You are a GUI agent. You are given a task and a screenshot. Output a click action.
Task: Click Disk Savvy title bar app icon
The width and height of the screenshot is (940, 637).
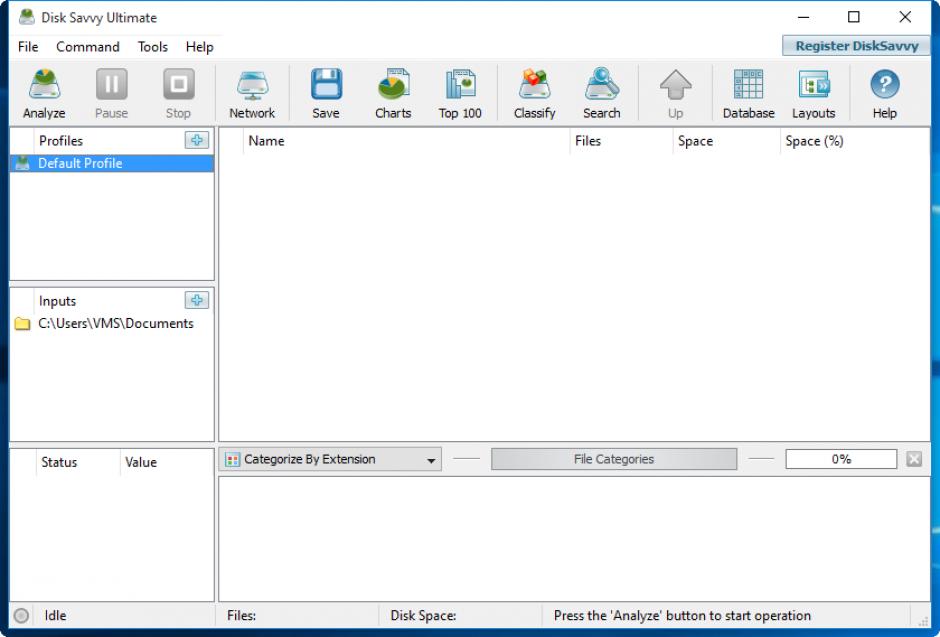point(26,17)
